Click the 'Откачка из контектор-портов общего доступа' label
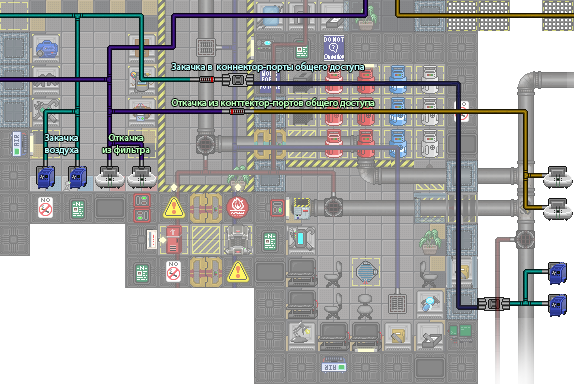Viewport: 574px width, 384px height. click(273, 103)
